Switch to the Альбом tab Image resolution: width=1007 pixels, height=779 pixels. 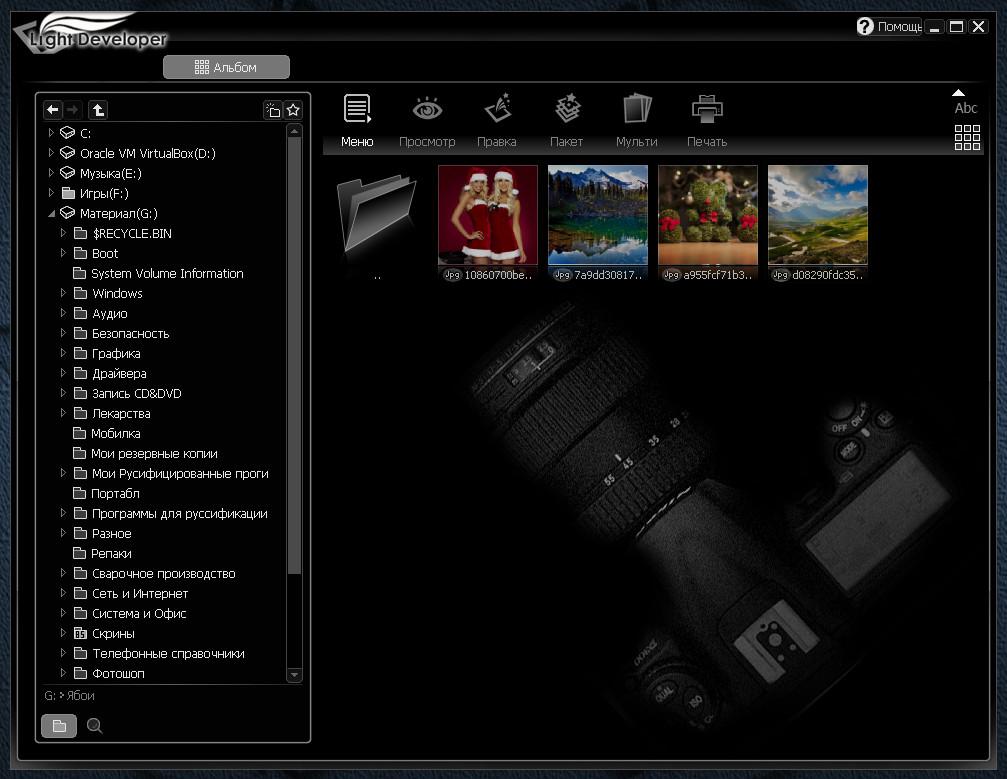[x=226, y=67]
